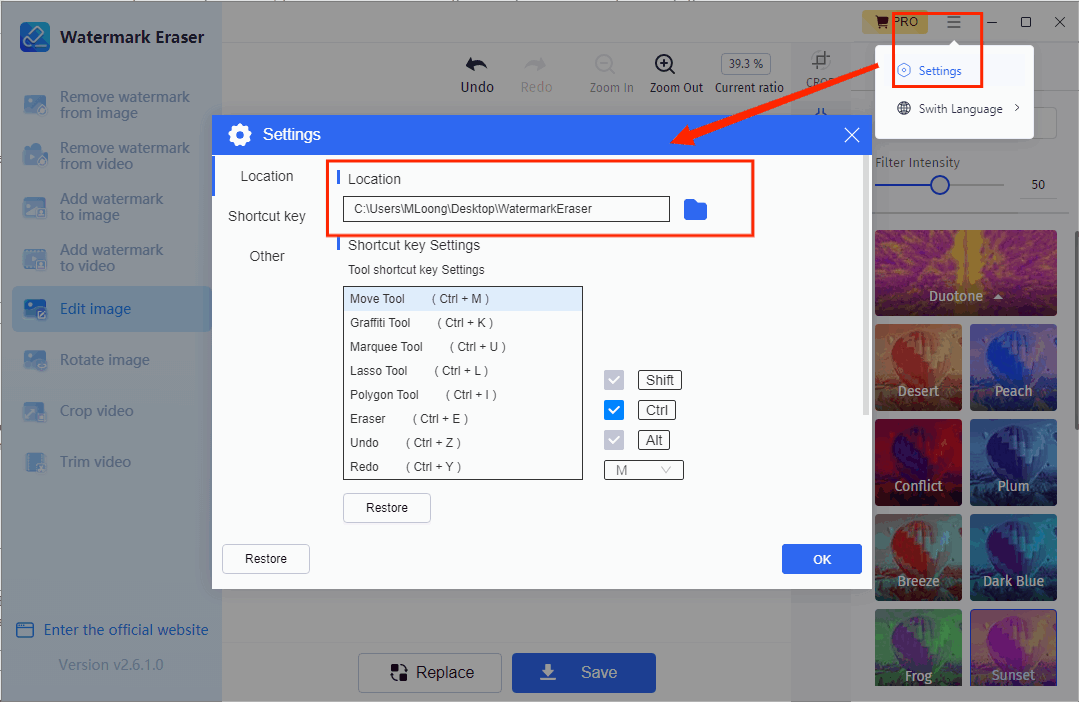Click the PRO cart badge
1079x702 pixels.
click(x=895, y=22)
